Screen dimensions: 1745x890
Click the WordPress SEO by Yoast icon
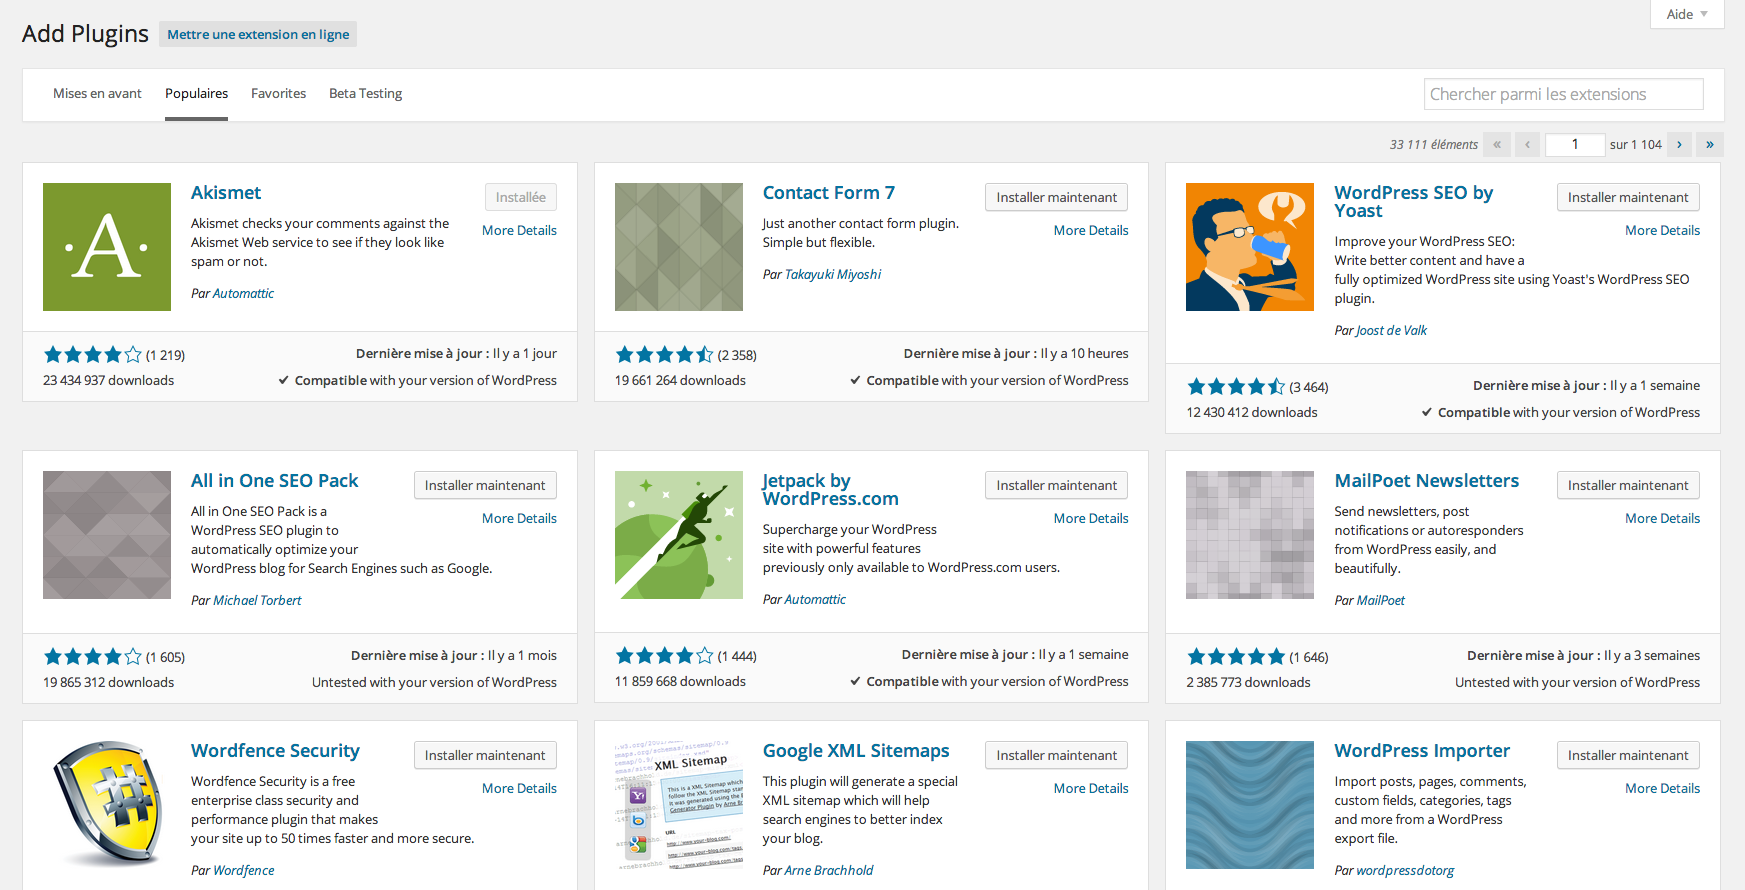click(1250, 247)
